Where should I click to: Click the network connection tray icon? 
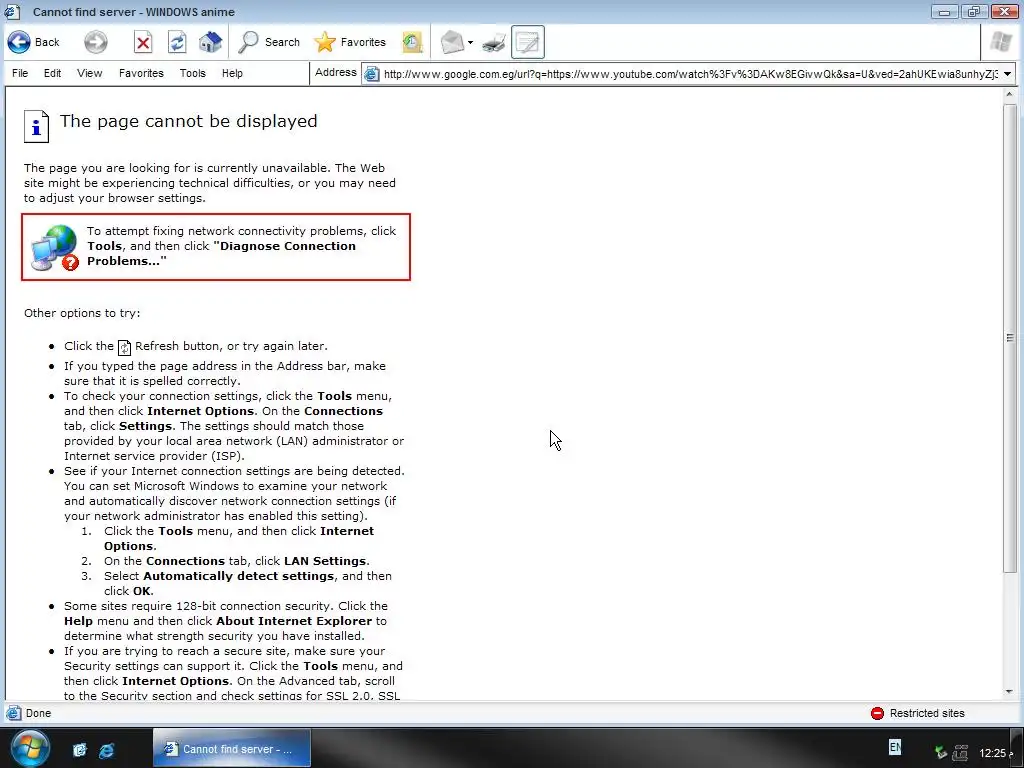point(960,752)
